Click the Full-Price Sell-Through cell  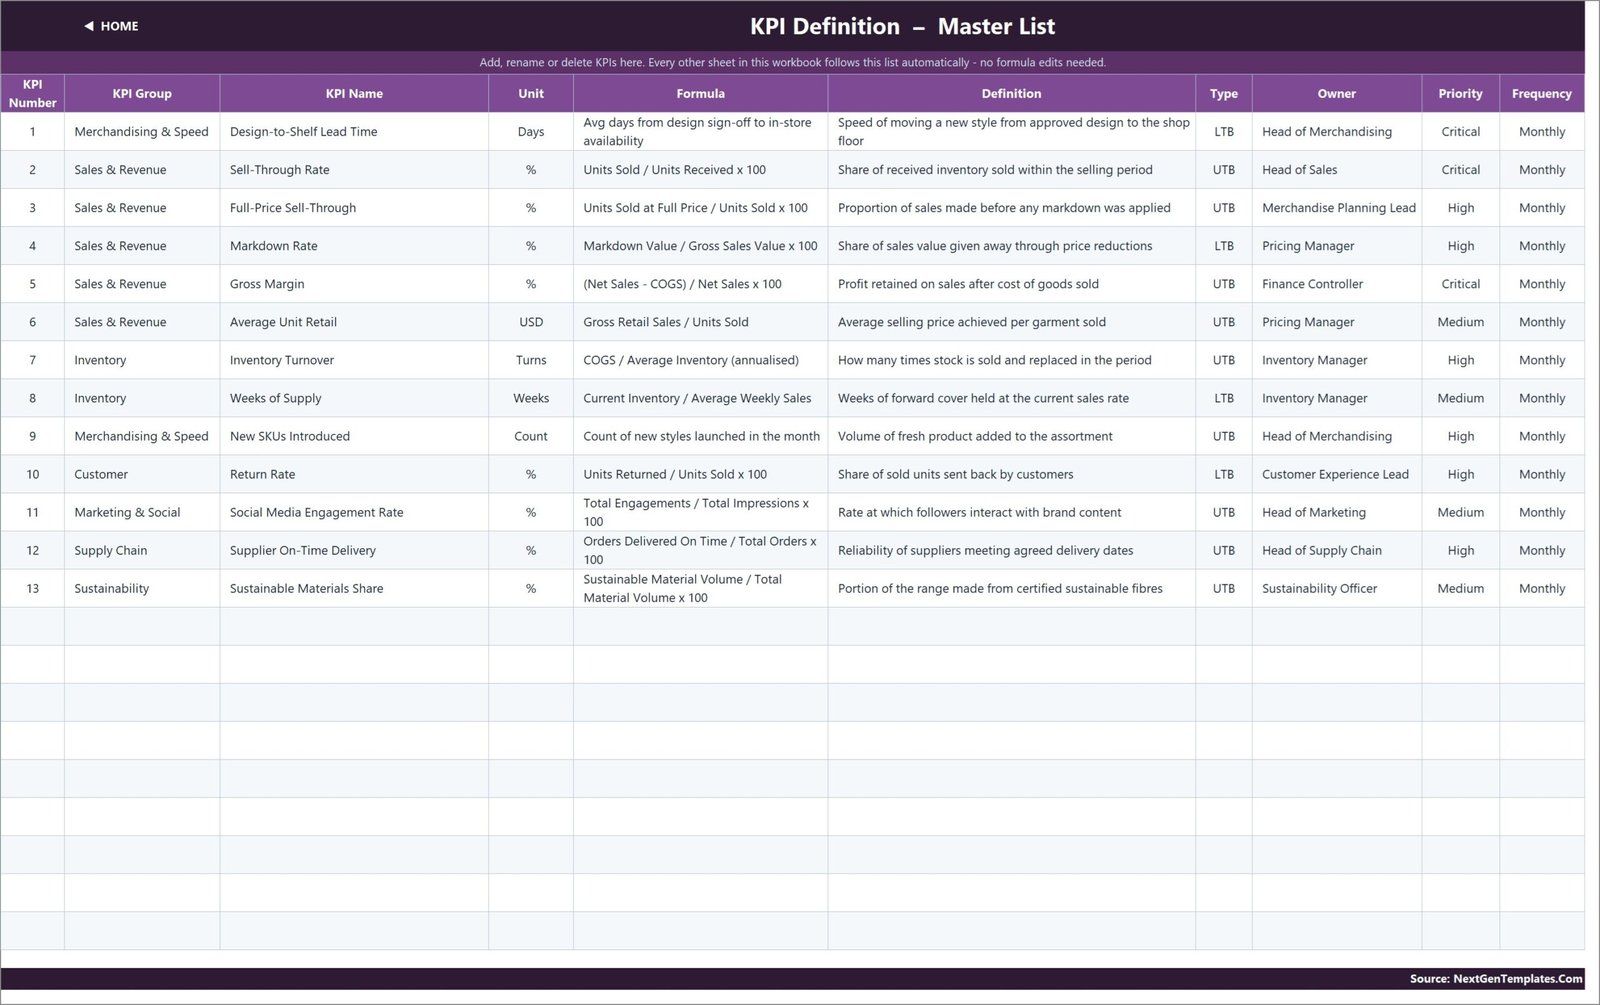tap(354, 208)
